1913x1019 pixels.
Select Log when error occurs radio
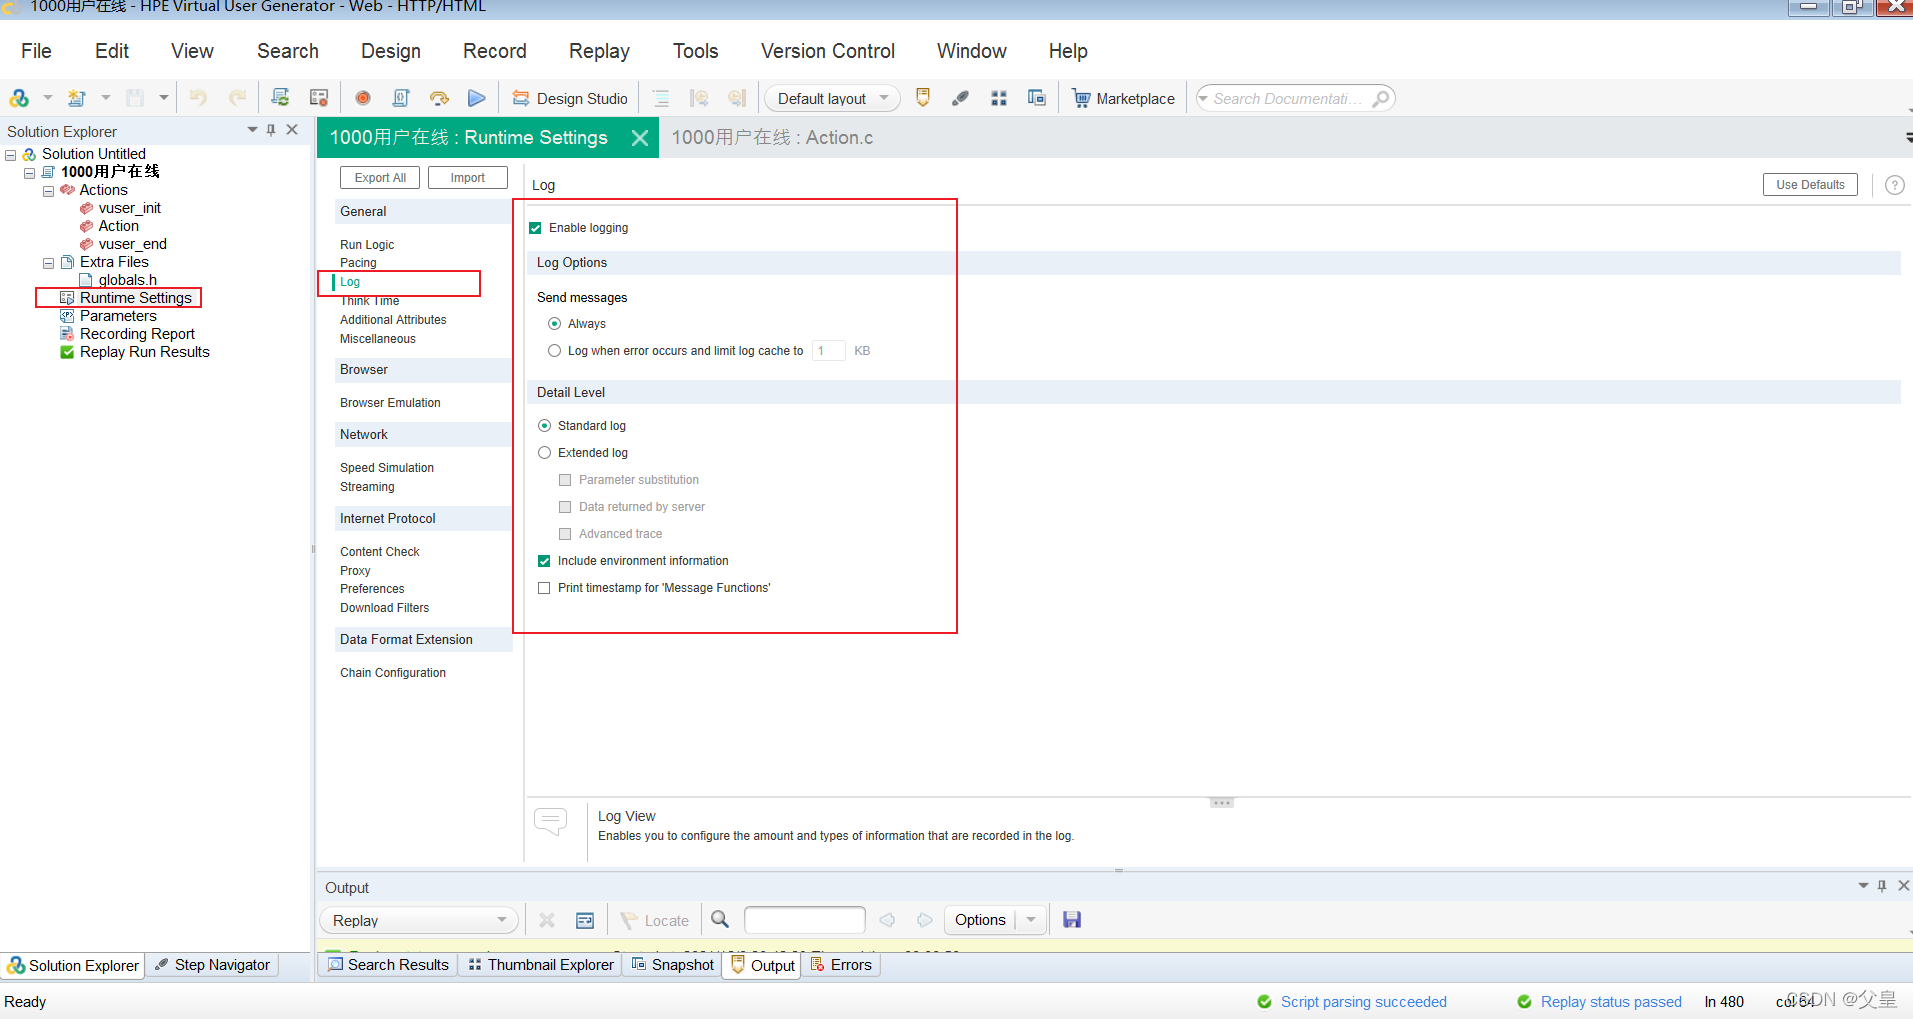point(554,351)
